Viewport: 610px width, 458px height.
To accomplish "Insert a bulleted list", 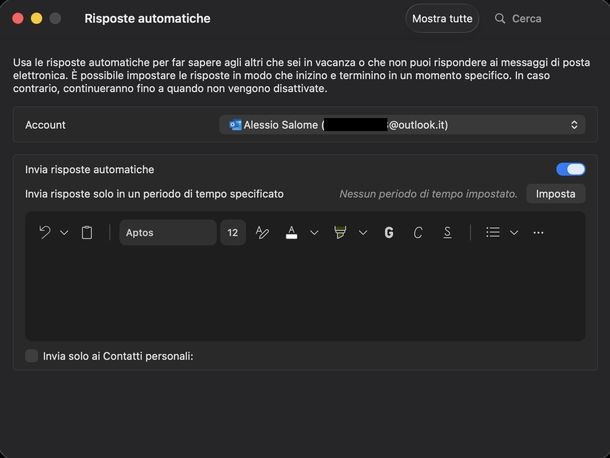I will tap(493, 233).
